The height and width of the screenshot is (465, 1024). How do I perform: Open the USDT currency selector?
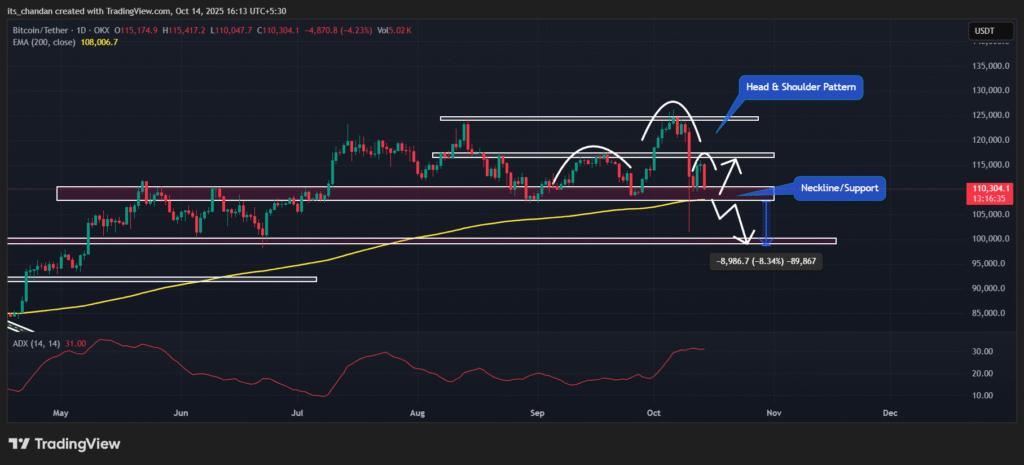point(983,31)
